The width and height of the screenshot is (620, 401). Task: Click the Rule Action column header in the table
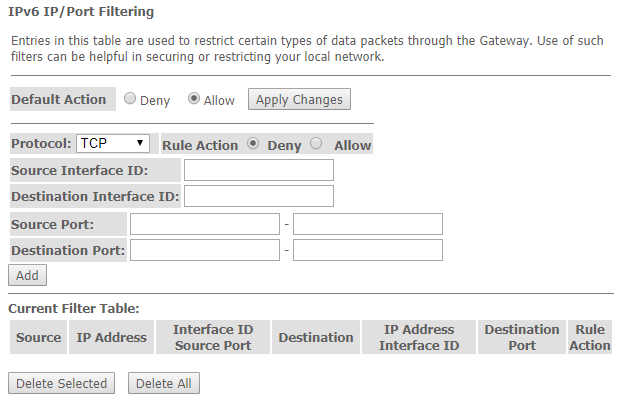[x=590, y=338]
